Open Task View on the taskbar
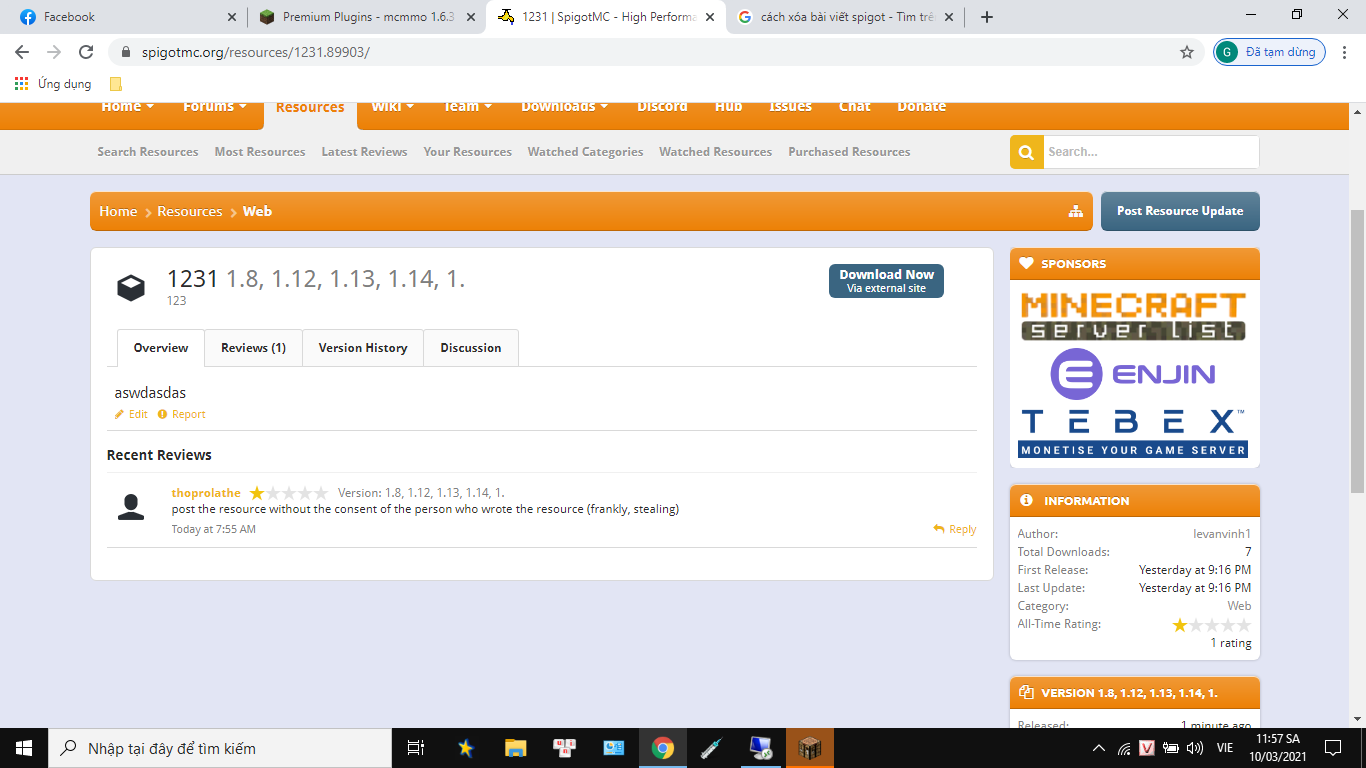Screen dimensions: 1366x768 pyautogui.click(x=416, y=748)
